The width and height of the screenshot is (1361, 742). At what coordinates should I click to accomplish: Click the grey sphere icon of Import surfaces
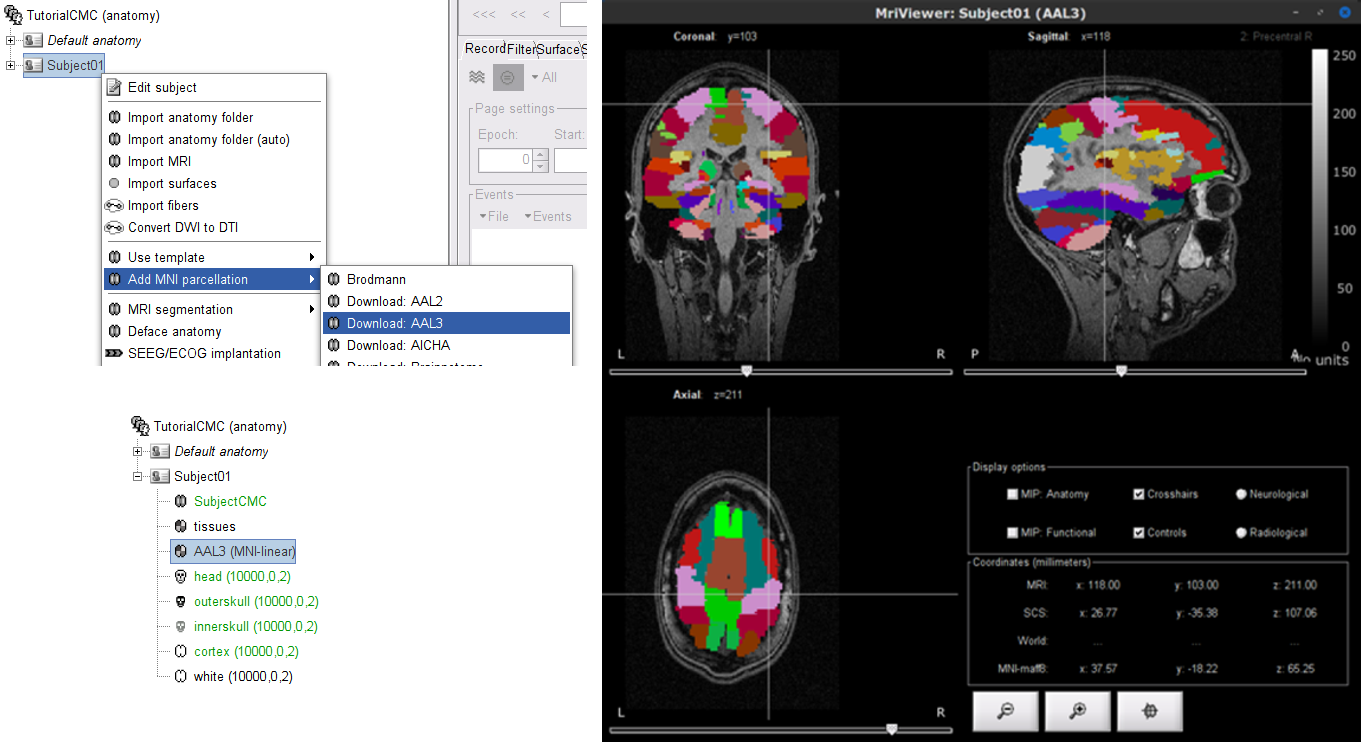114,183
